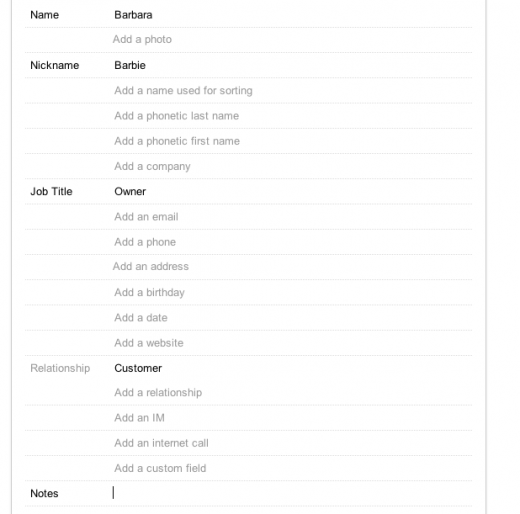Open the Relationship type label
520x514 pixels.
click(60, 368)
